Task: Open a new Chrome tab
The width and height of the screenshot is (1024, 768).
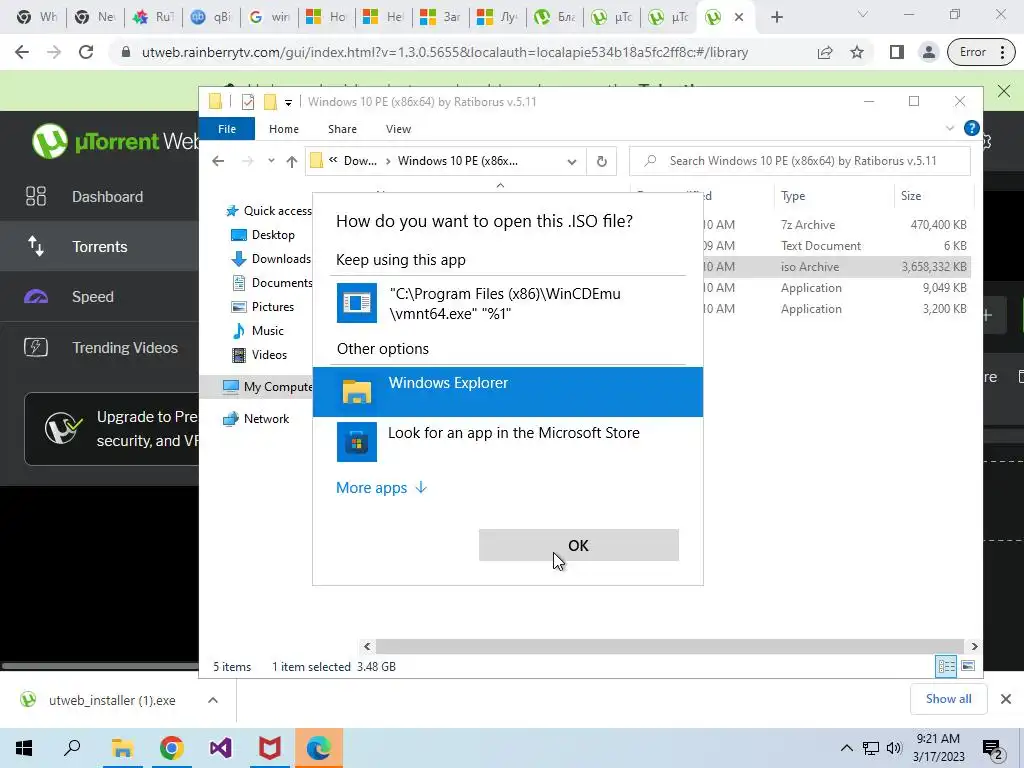Action: tap(776, 17)
